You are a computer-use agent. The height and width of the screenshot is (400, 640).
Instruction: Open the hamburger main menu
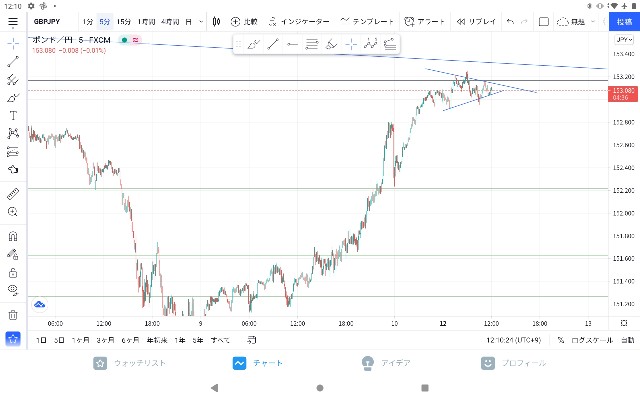[13, 22]
